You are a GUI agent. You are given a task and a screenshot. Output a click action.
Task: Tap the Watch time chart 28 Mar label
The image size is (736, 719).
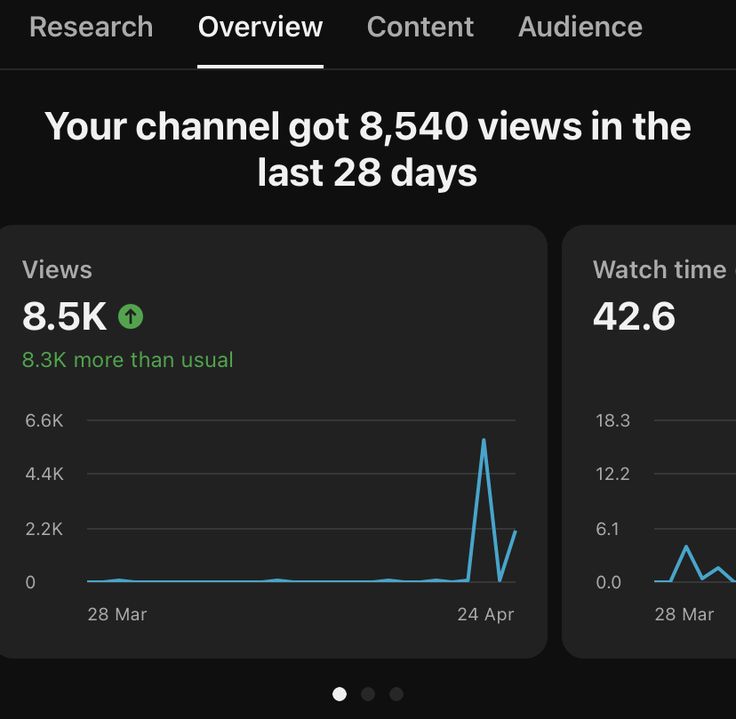[684, 614]
